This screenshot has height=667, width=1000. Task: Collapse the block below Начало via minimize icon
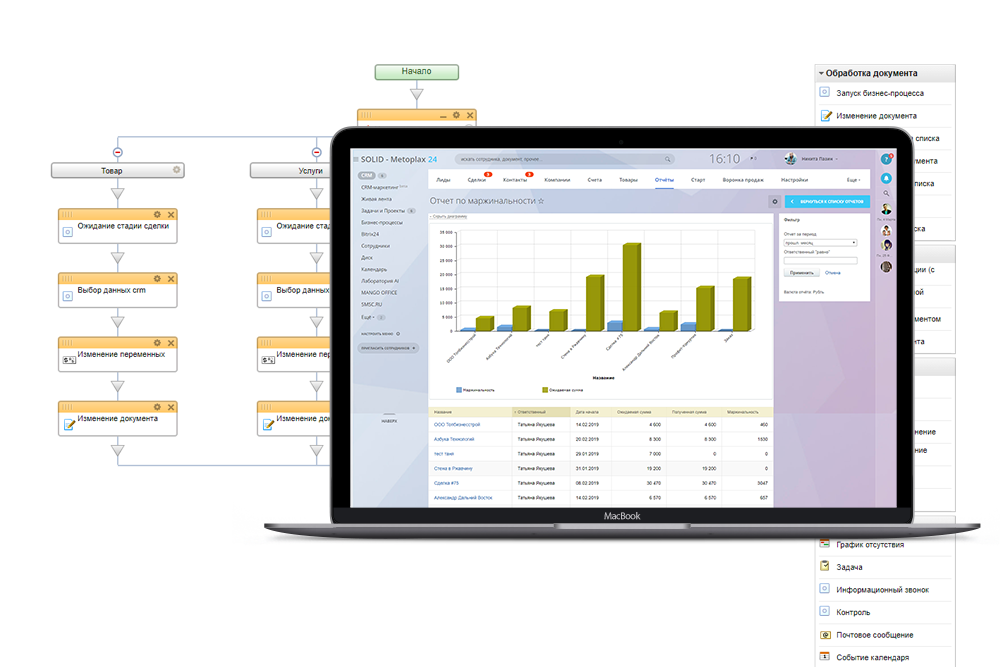[443, 116]
